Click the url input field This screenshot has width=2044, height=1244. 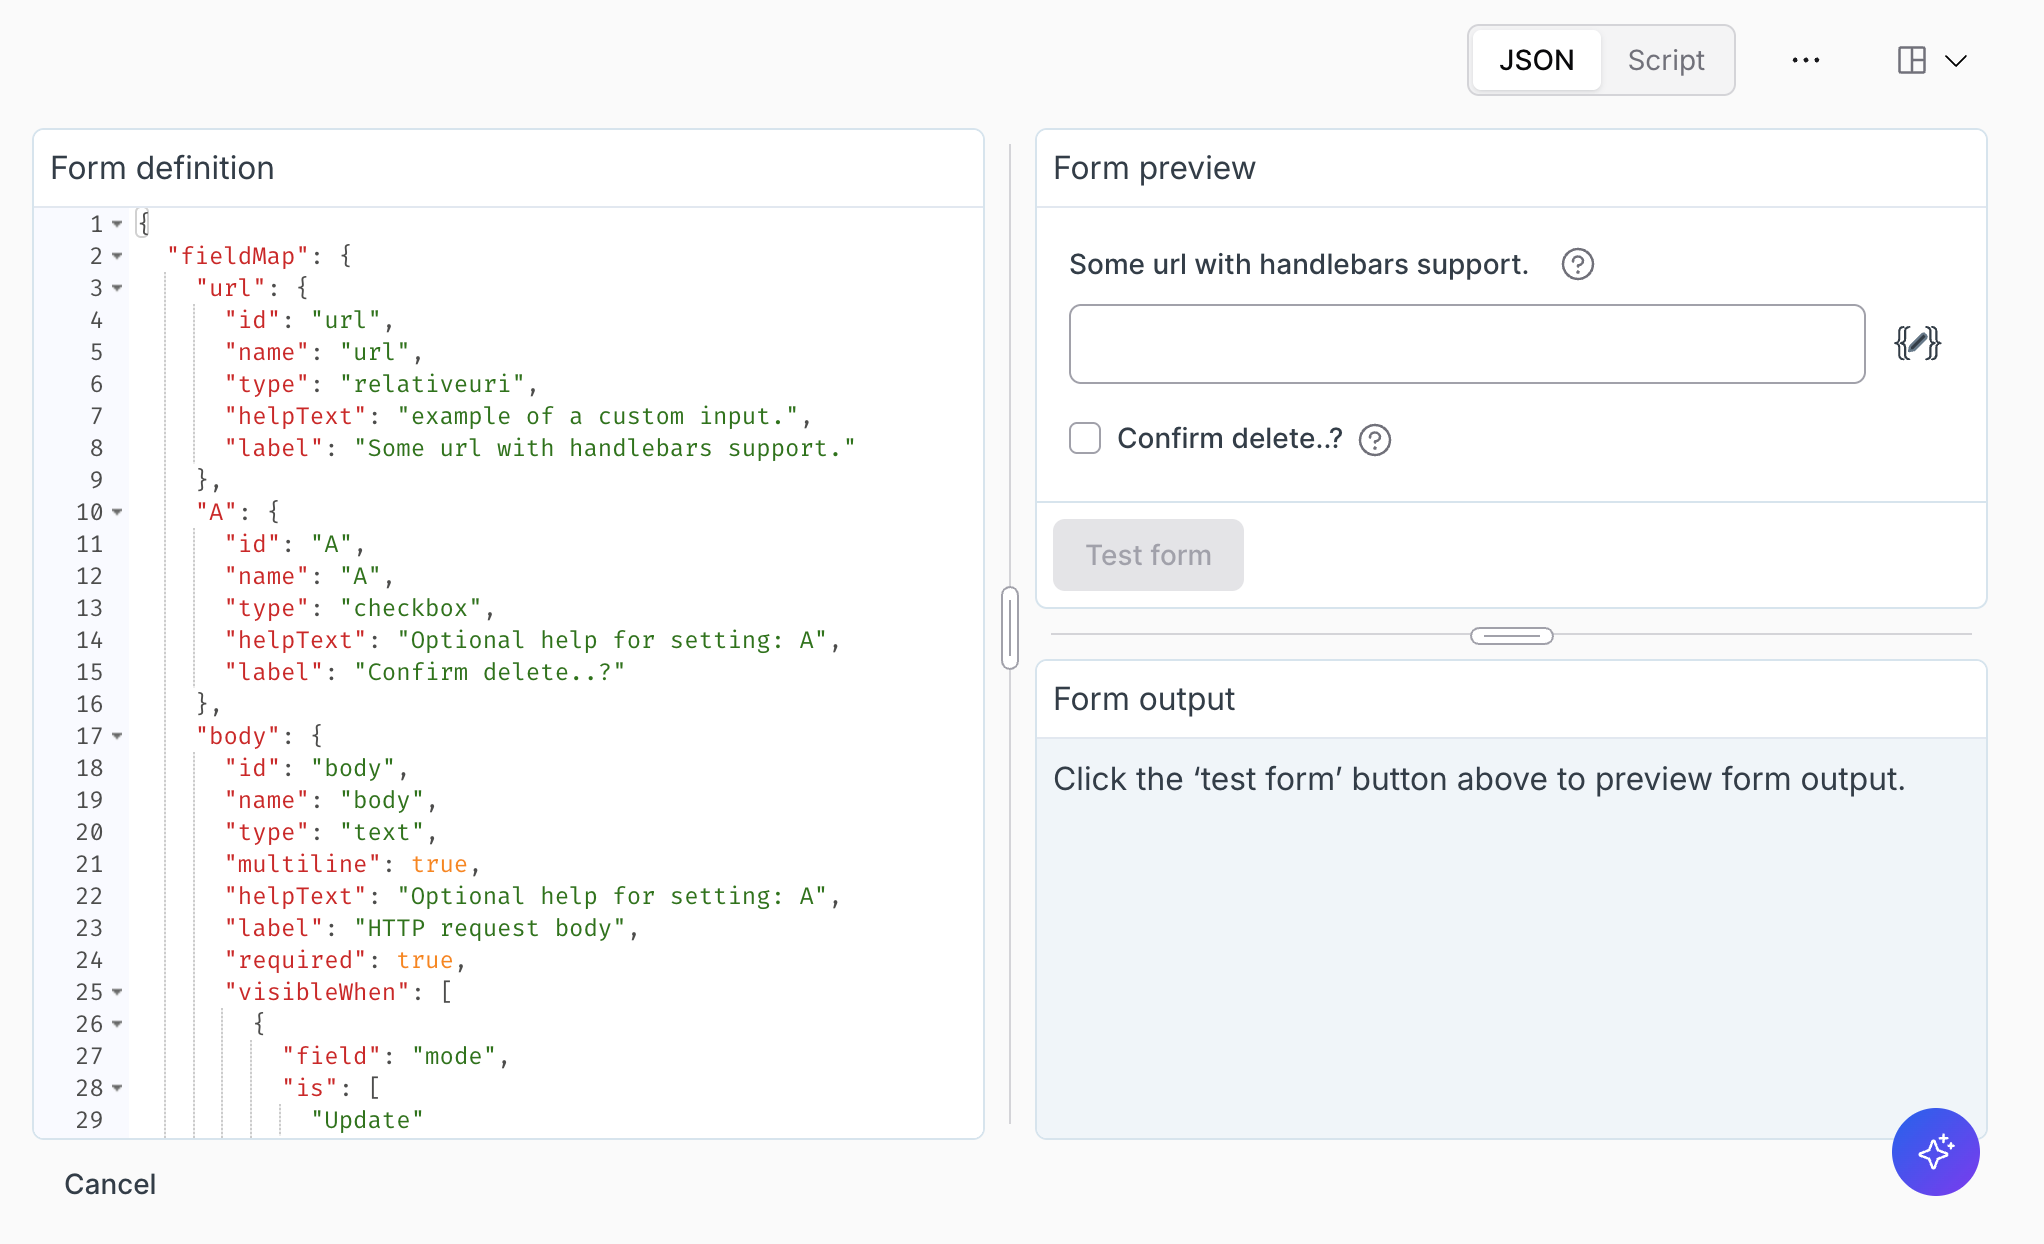point(1467,344)
